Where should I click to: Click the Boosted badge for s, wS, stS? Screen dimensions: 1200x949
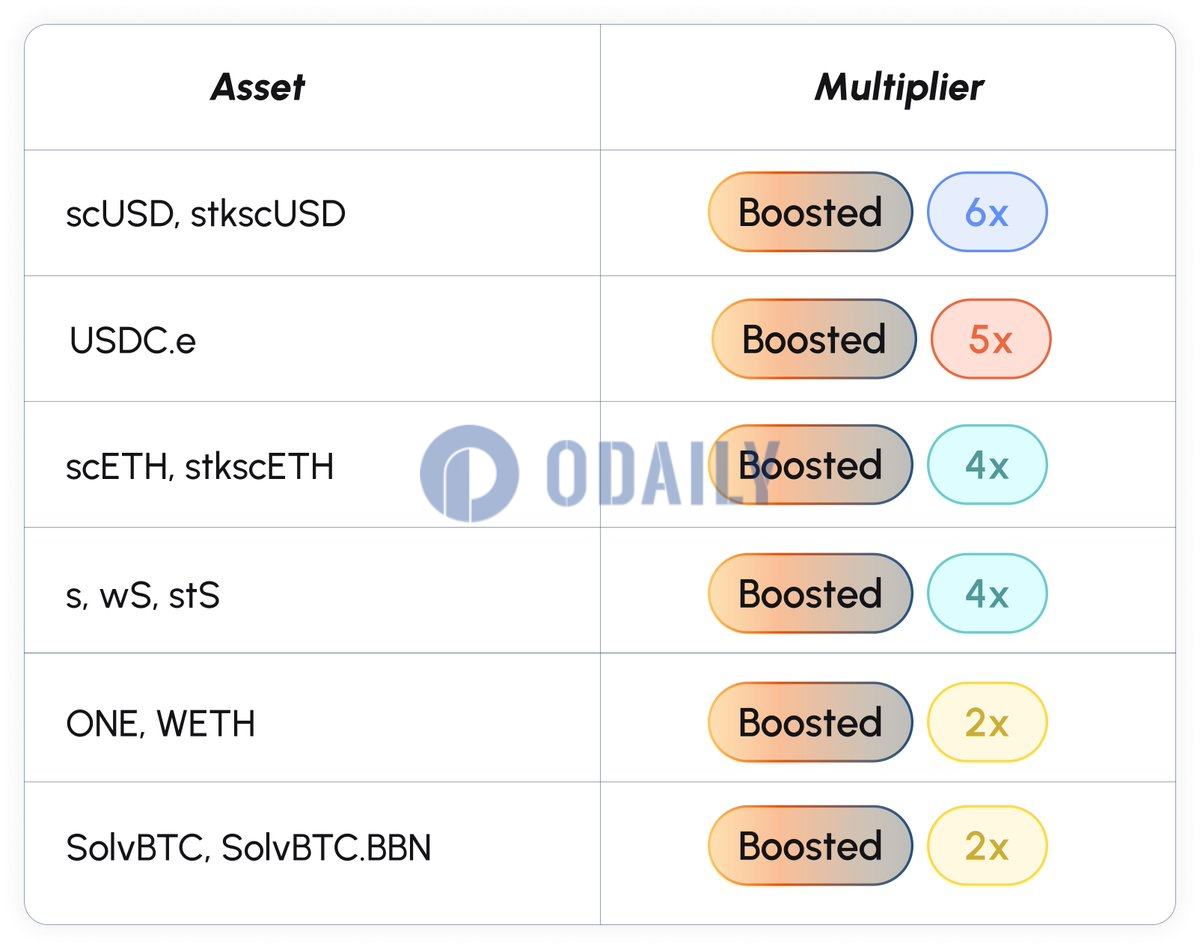[x=810, y=593]
